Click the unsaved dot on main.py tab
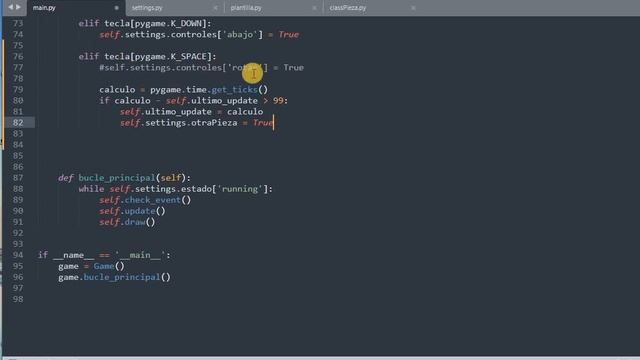Viewport: 640px width, 360px height. pos(116,8)
